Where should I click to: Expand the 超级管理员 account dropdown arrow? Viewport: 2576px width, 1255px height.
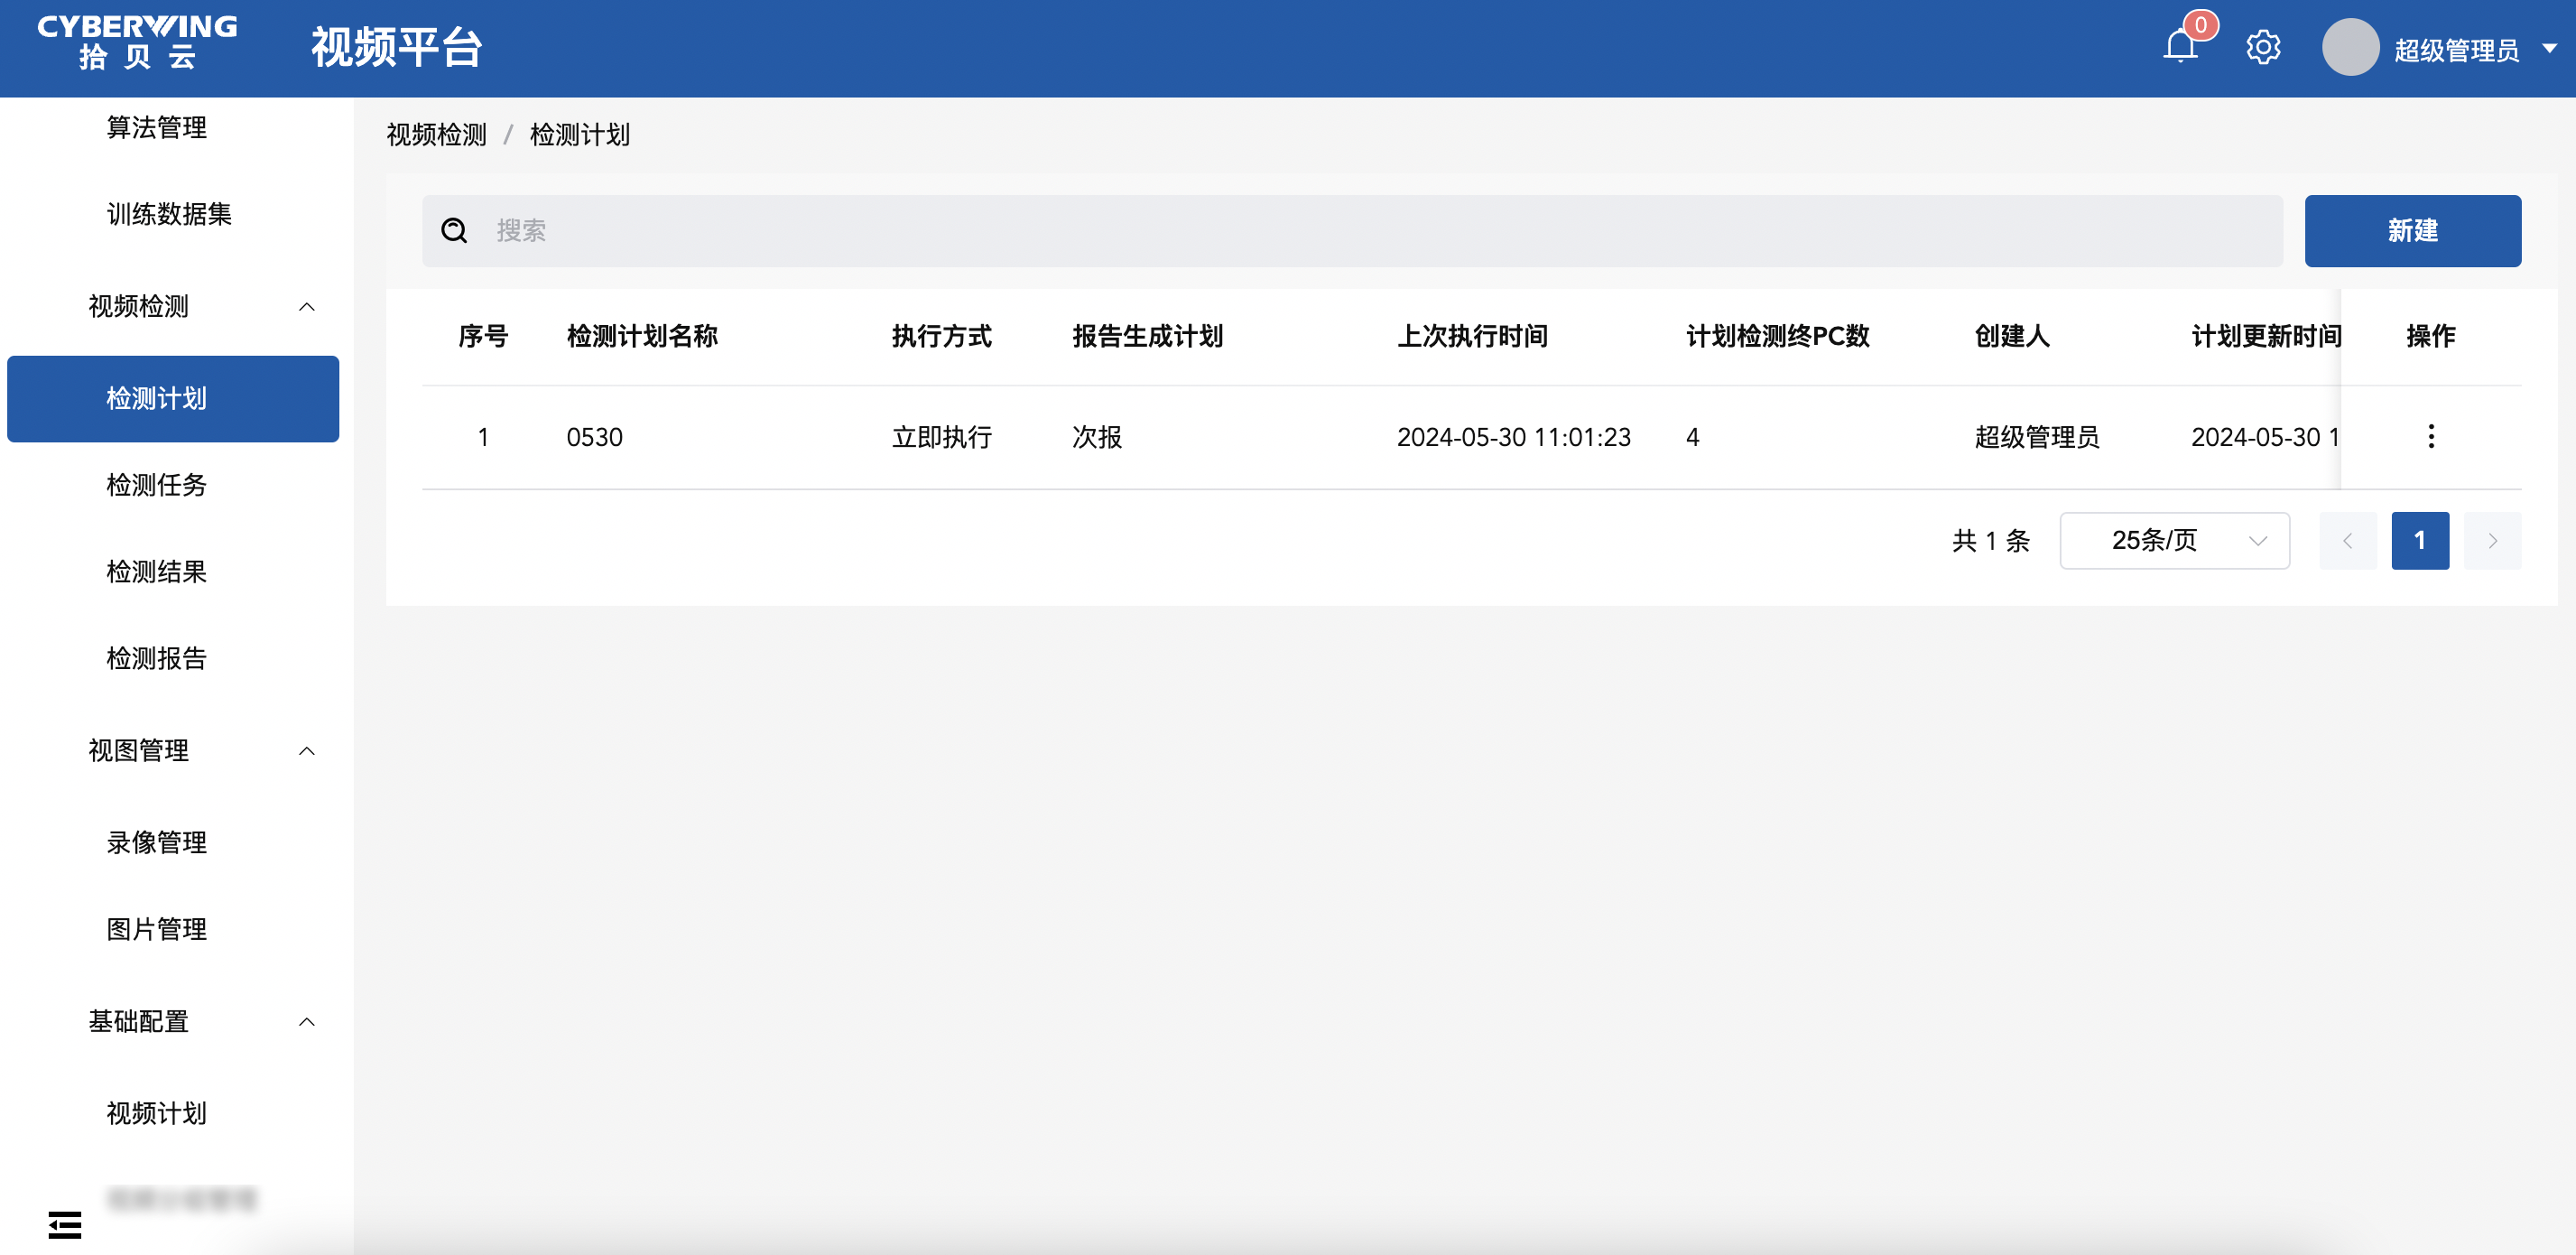coord(2549,47)
